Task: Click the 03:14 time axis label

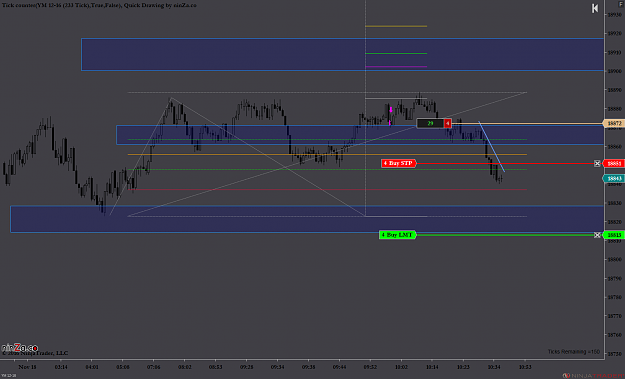Action: pos(61,367)
